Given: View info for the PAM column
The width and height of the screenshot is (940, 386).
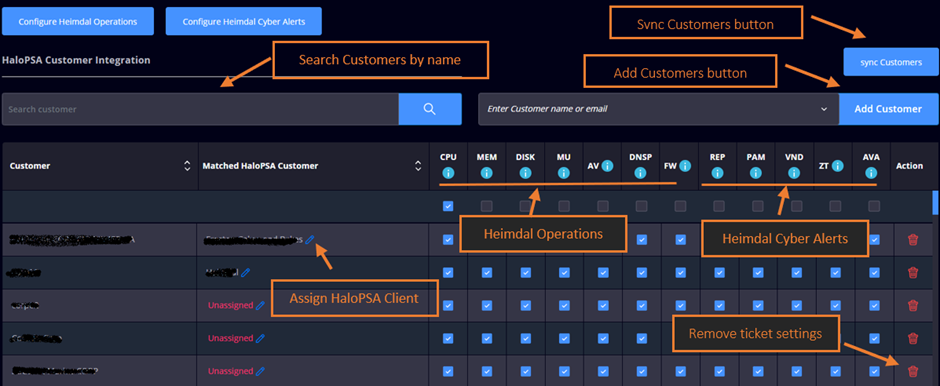Looking at the screenshot, I should [755, 174].
